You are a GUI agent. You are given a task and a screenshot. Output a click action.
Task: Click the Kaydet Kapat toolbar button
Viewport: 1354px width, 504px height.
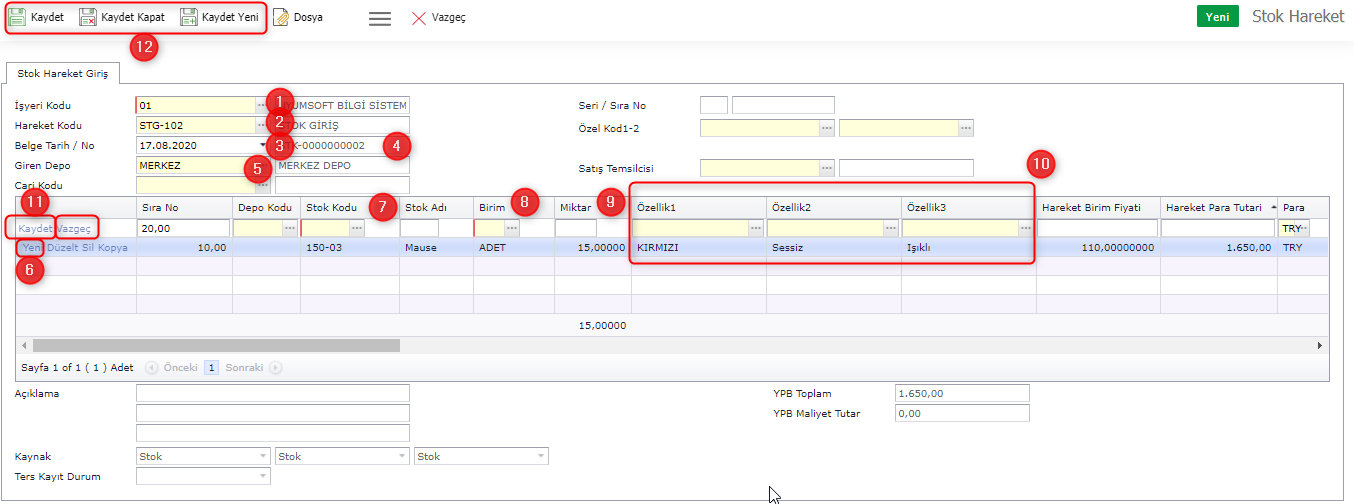click(x=122, y=17)
